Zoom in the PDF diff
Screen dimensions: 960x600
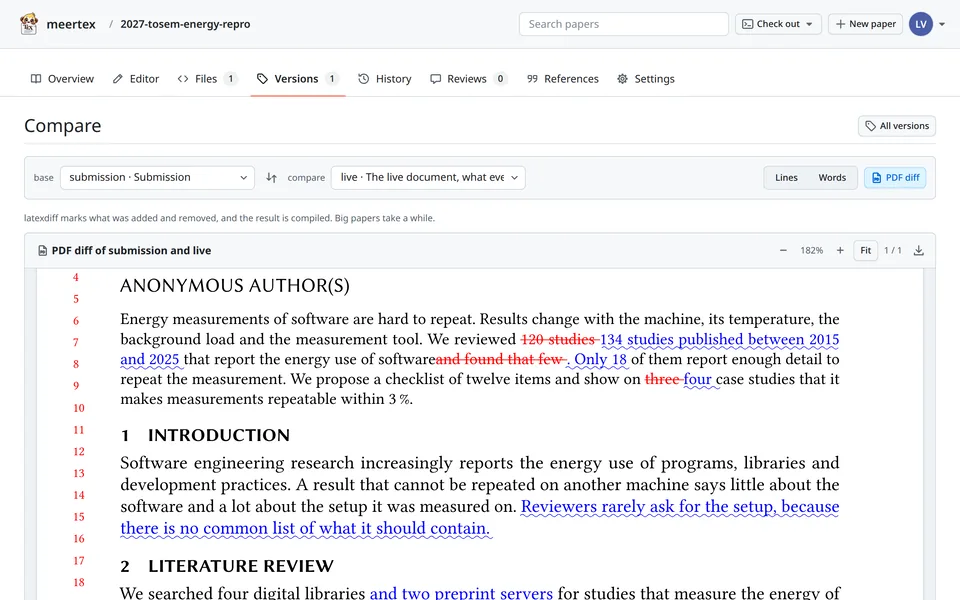point(840,250)
